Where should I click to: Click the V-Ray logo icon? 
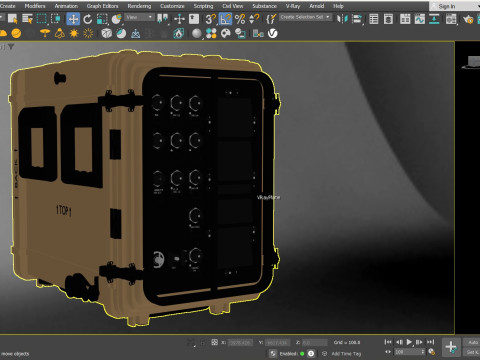273,33
